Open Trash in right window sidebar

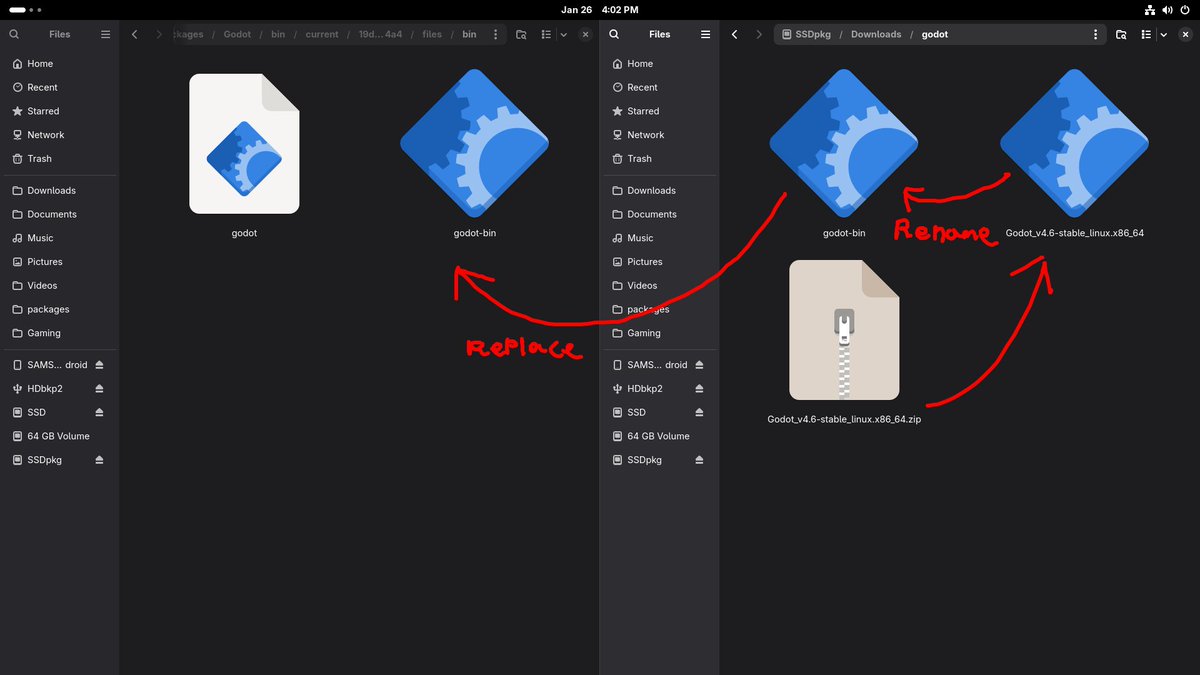[660, 159]
